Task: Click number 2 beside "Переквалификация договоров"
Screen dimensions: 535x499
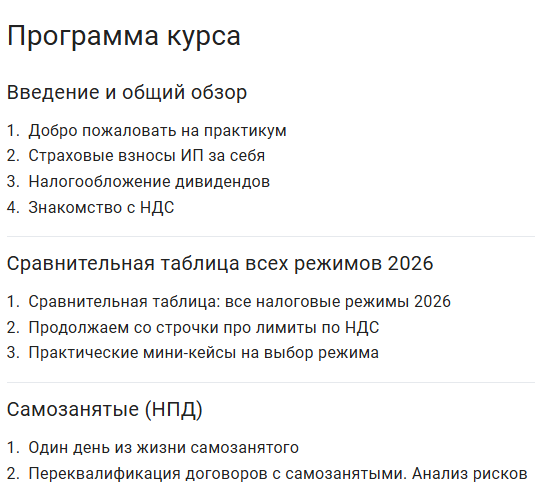Action: click(13, 473)
